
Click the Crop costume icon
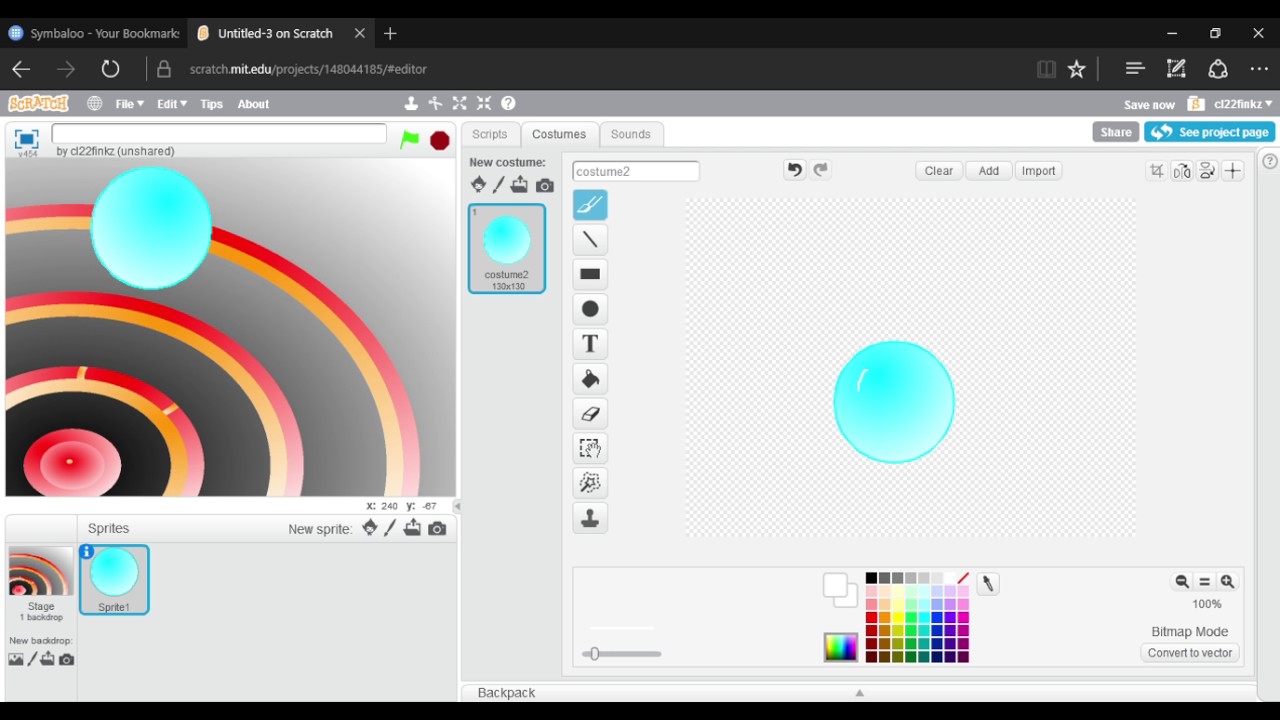tap(1157, 171)
